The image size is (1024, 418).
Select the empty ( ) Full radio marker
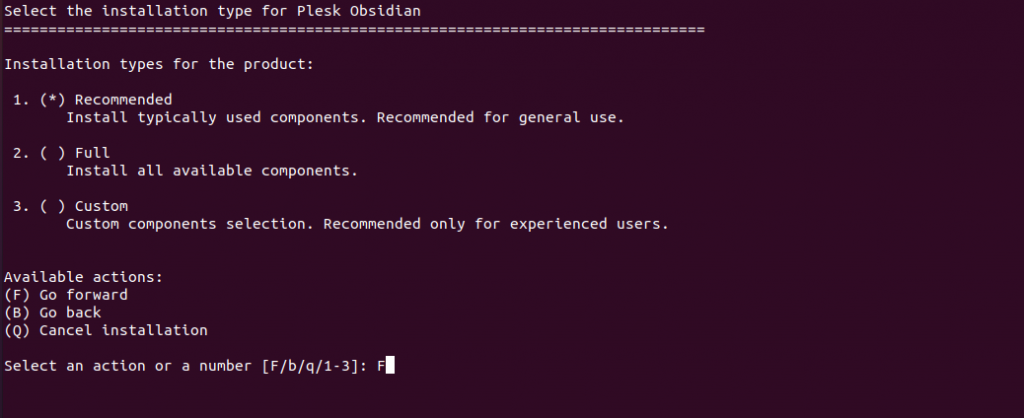pyautogui.click(x=53, y=153)
